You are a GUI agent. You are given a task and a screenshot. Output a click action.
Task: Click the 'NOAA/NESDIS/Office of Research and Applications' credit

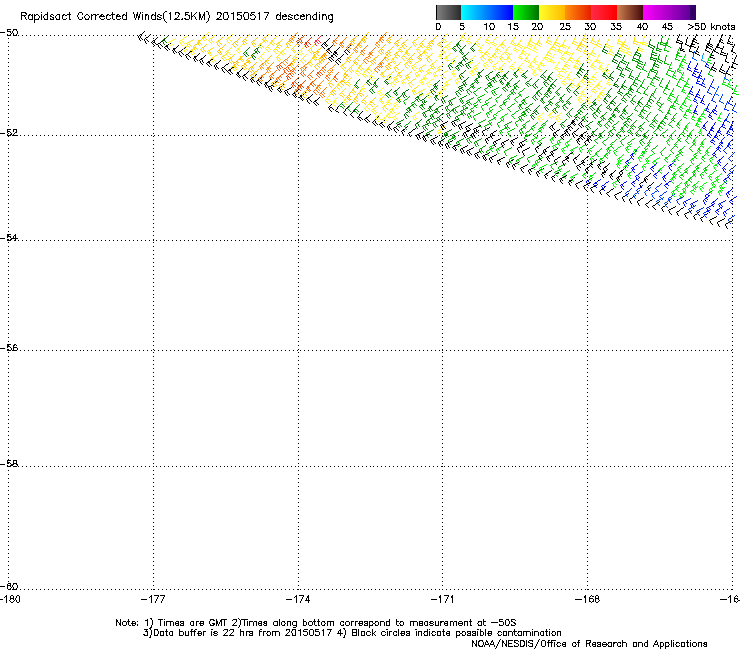[589, 644]
